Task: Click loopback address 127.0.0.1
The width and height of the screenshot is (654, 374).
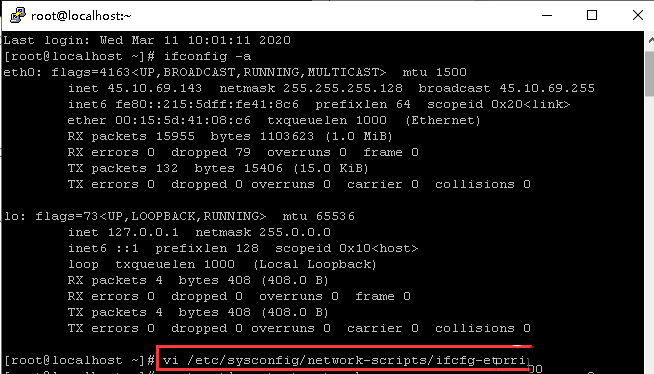Action: (143, 232)
